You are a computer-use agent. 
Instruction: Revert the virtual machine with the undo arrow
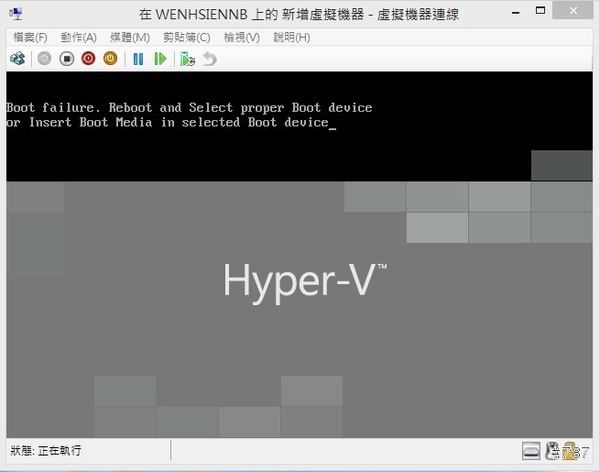[x=210, y=59]
